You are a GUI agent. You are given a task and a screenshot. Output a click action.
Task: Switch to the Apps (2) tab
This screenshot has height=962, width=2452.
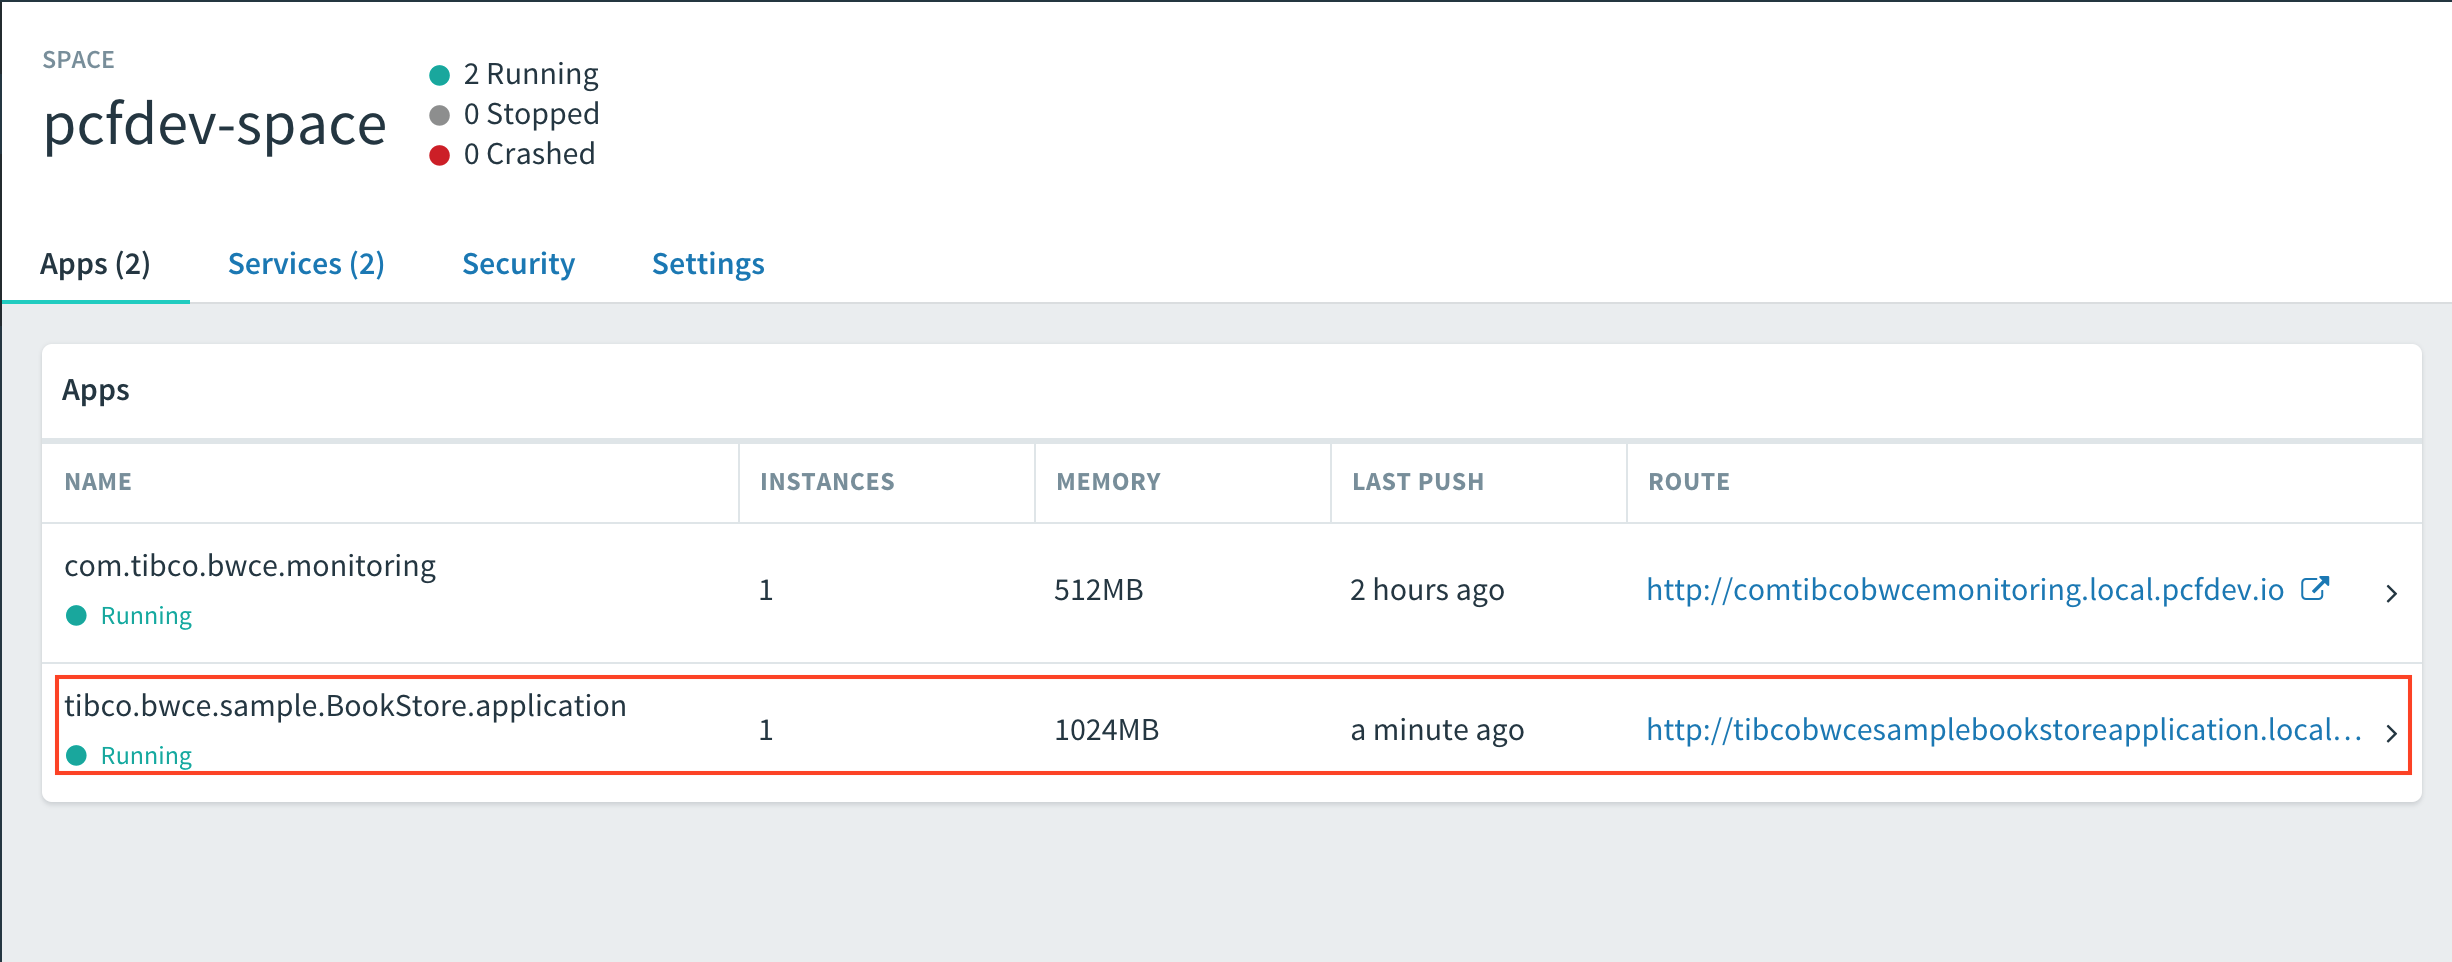pos(95,264)
